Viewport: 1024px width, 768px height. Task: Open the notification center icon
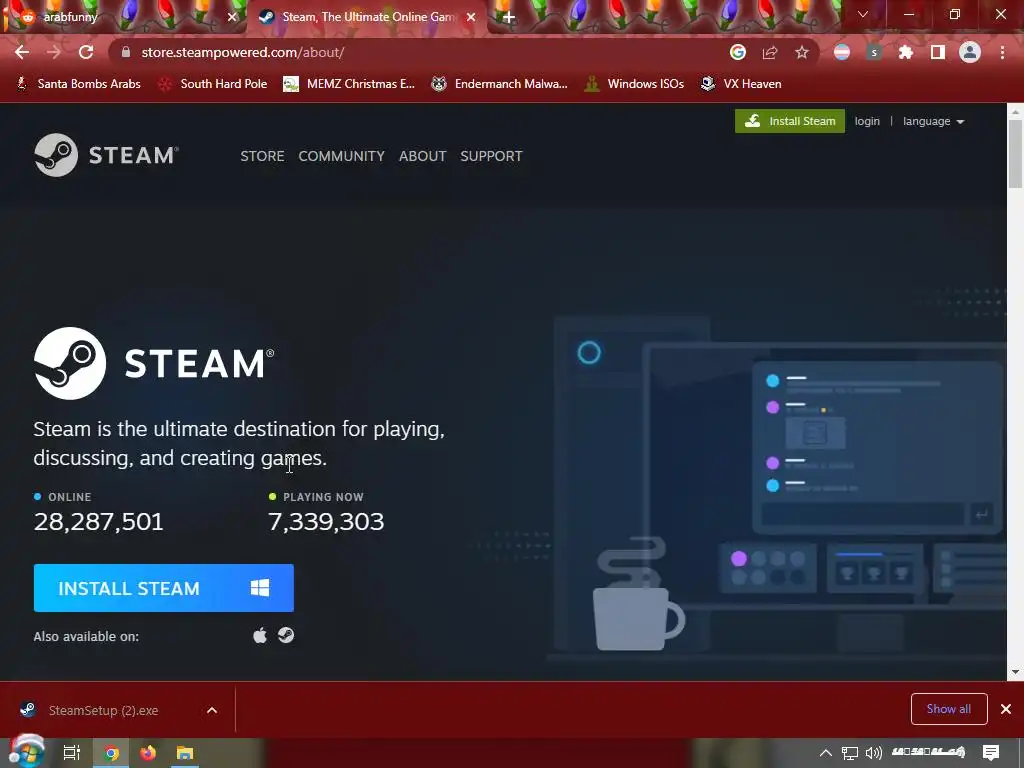(x=991, y=753)
